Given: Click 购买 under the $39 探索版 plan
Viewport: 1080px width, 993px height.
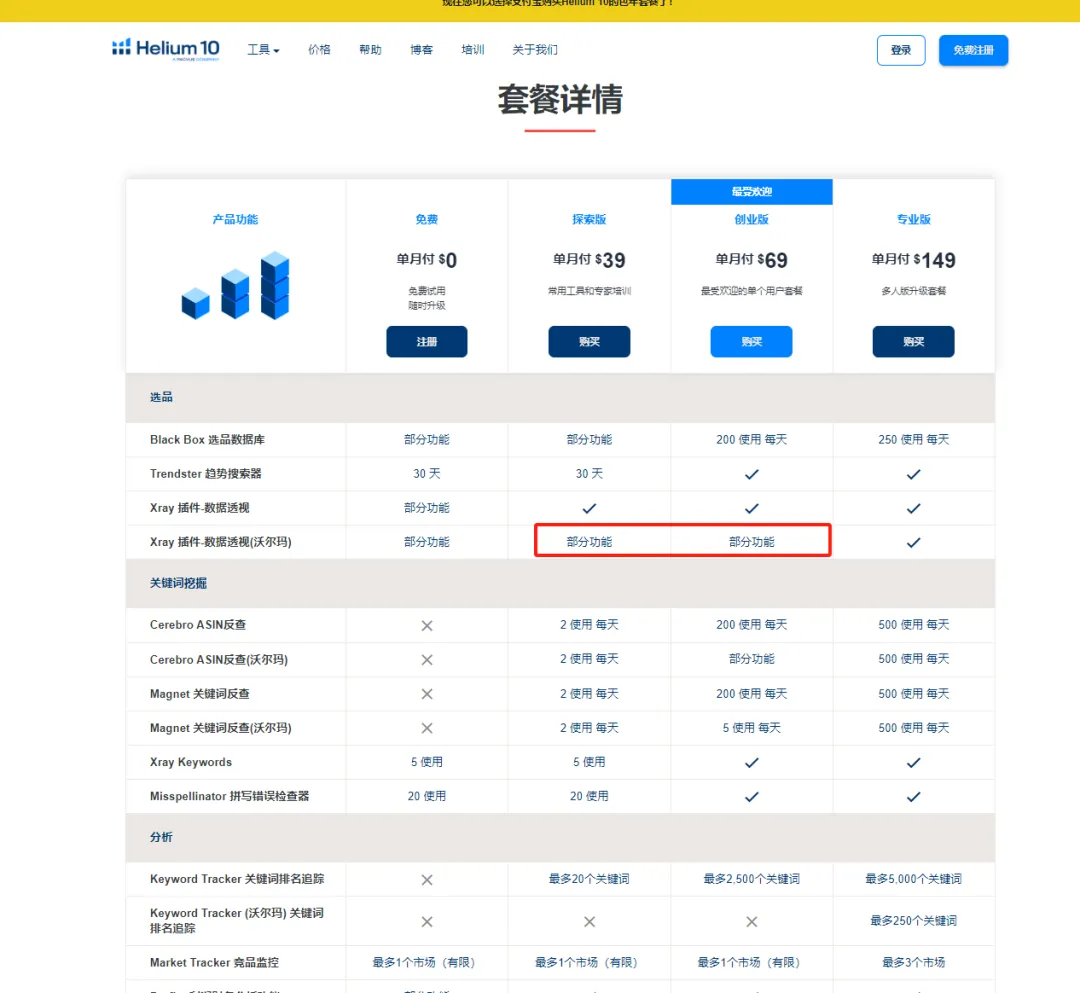Looking at the screenshot, I should (x=589, y=342).
